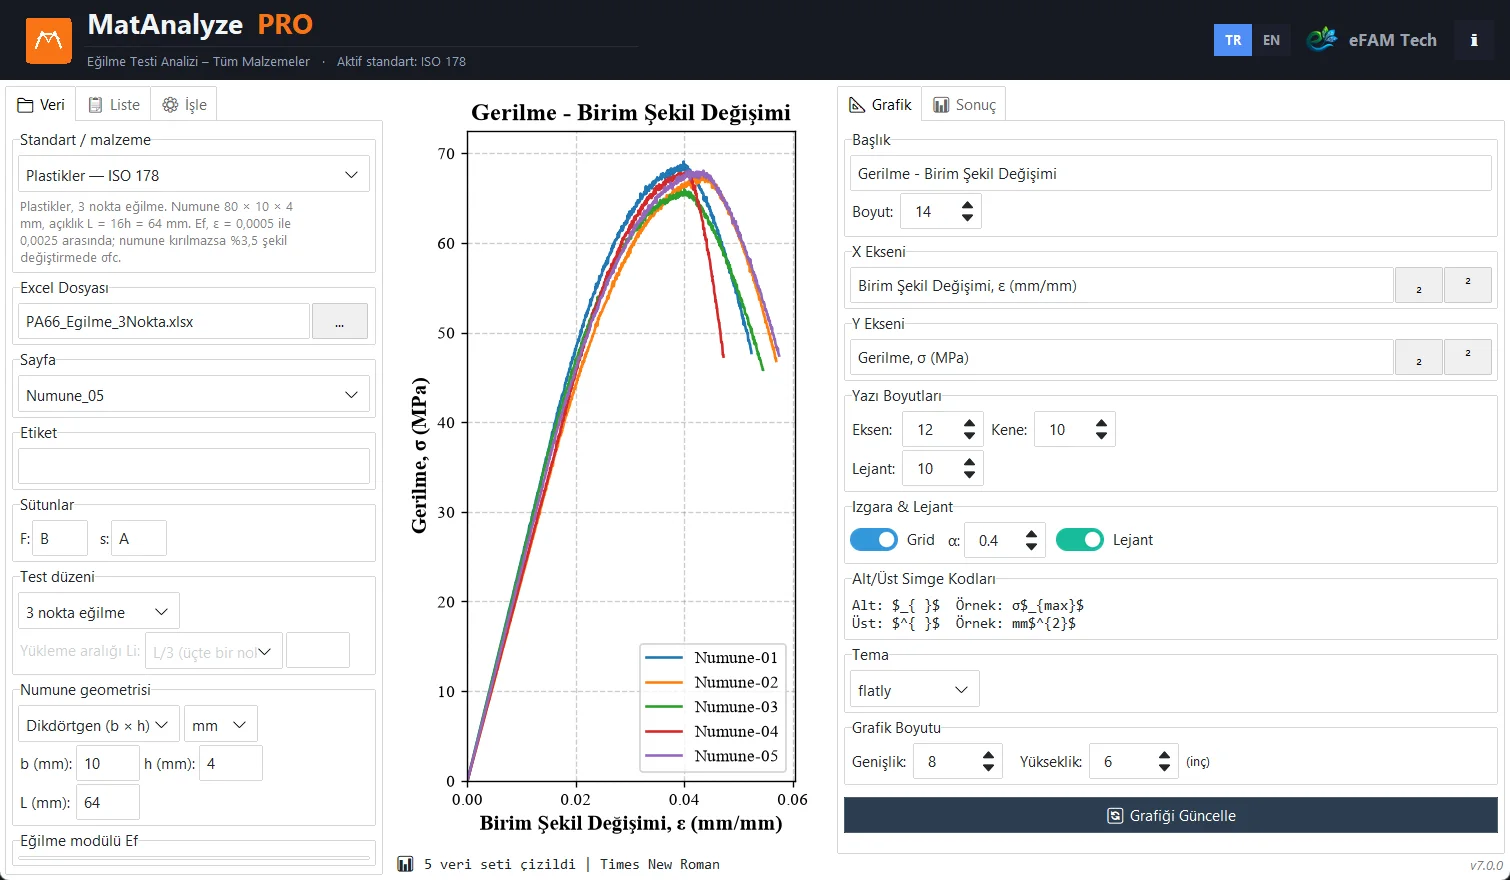1510x880 pixels.
Task: Click the Etiket input field
Action: [x=194, y=466]
